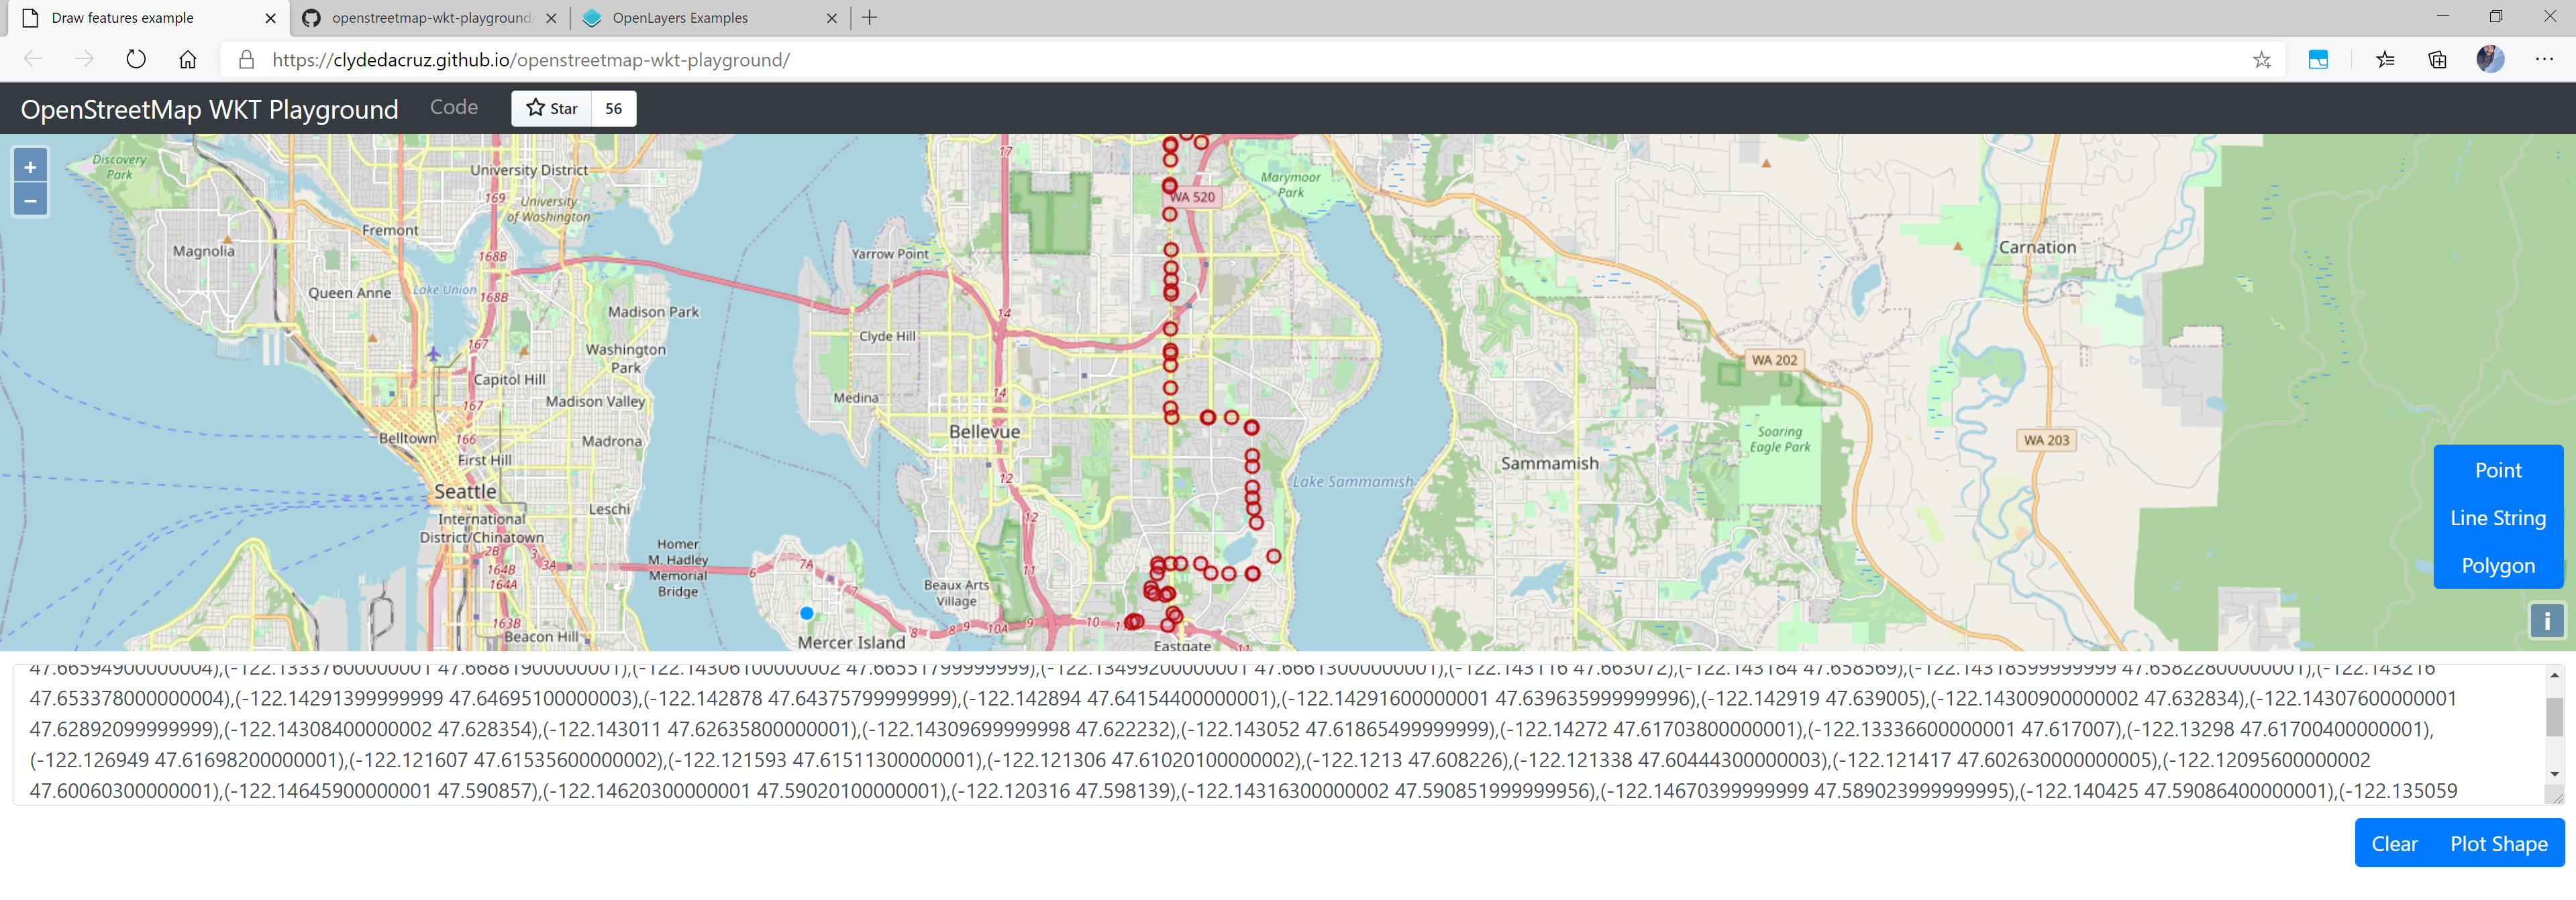Refresh the browser page
2576x900 pixels.
pyautogui.click(x=136, y=60)
